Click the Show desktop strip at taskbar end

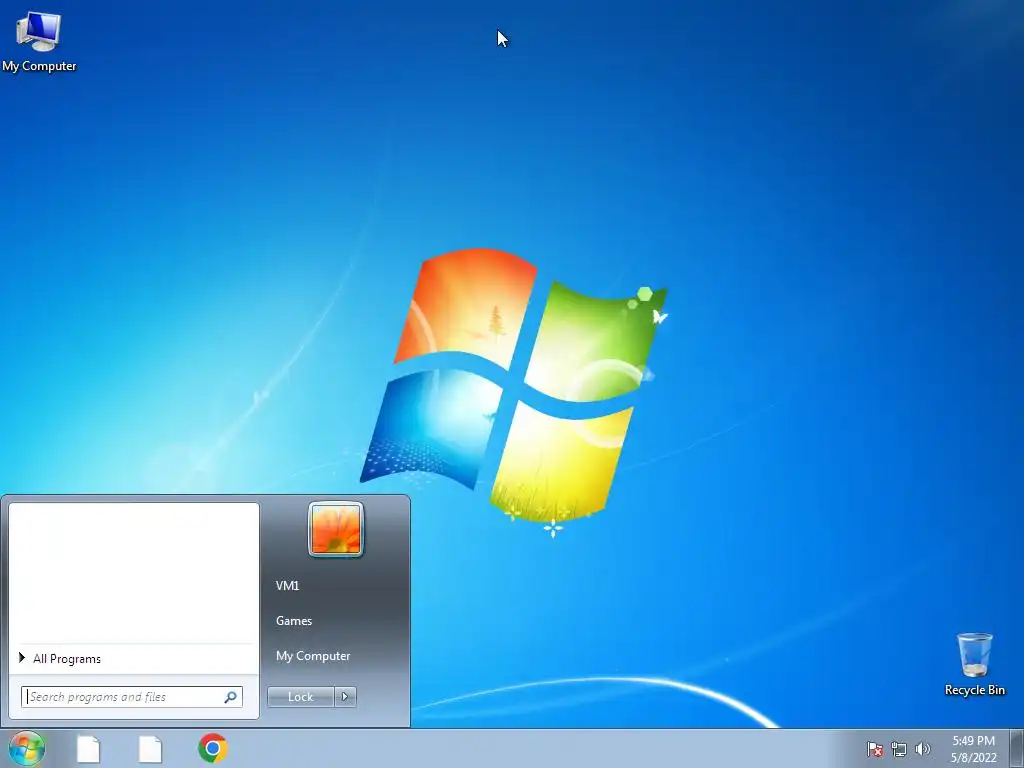(1017, 748)
